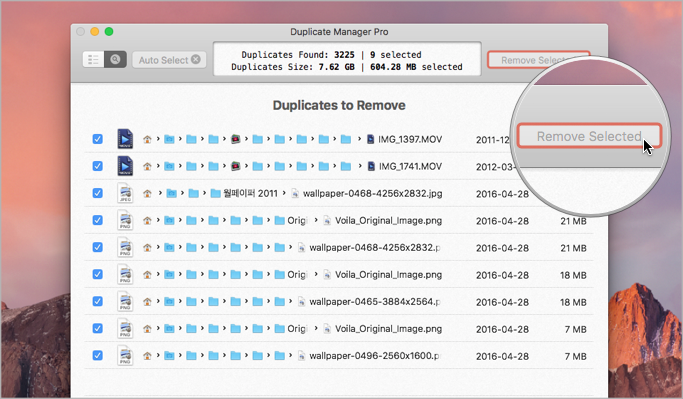The height and width of the screenshot is (399, 683).
Task: Click the red library icon in the IMG_1397.MOV path
Action: [x=235, y=139]
